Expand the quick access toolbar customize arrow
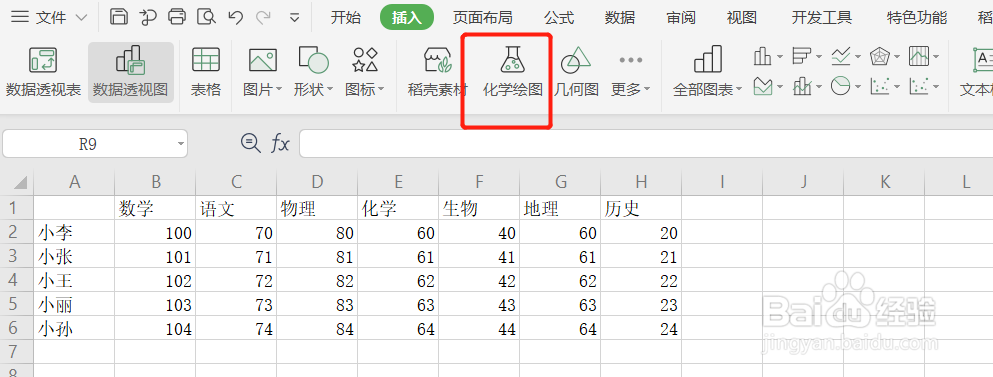This screenshot has width=993, height=377. tap(294, 18)
